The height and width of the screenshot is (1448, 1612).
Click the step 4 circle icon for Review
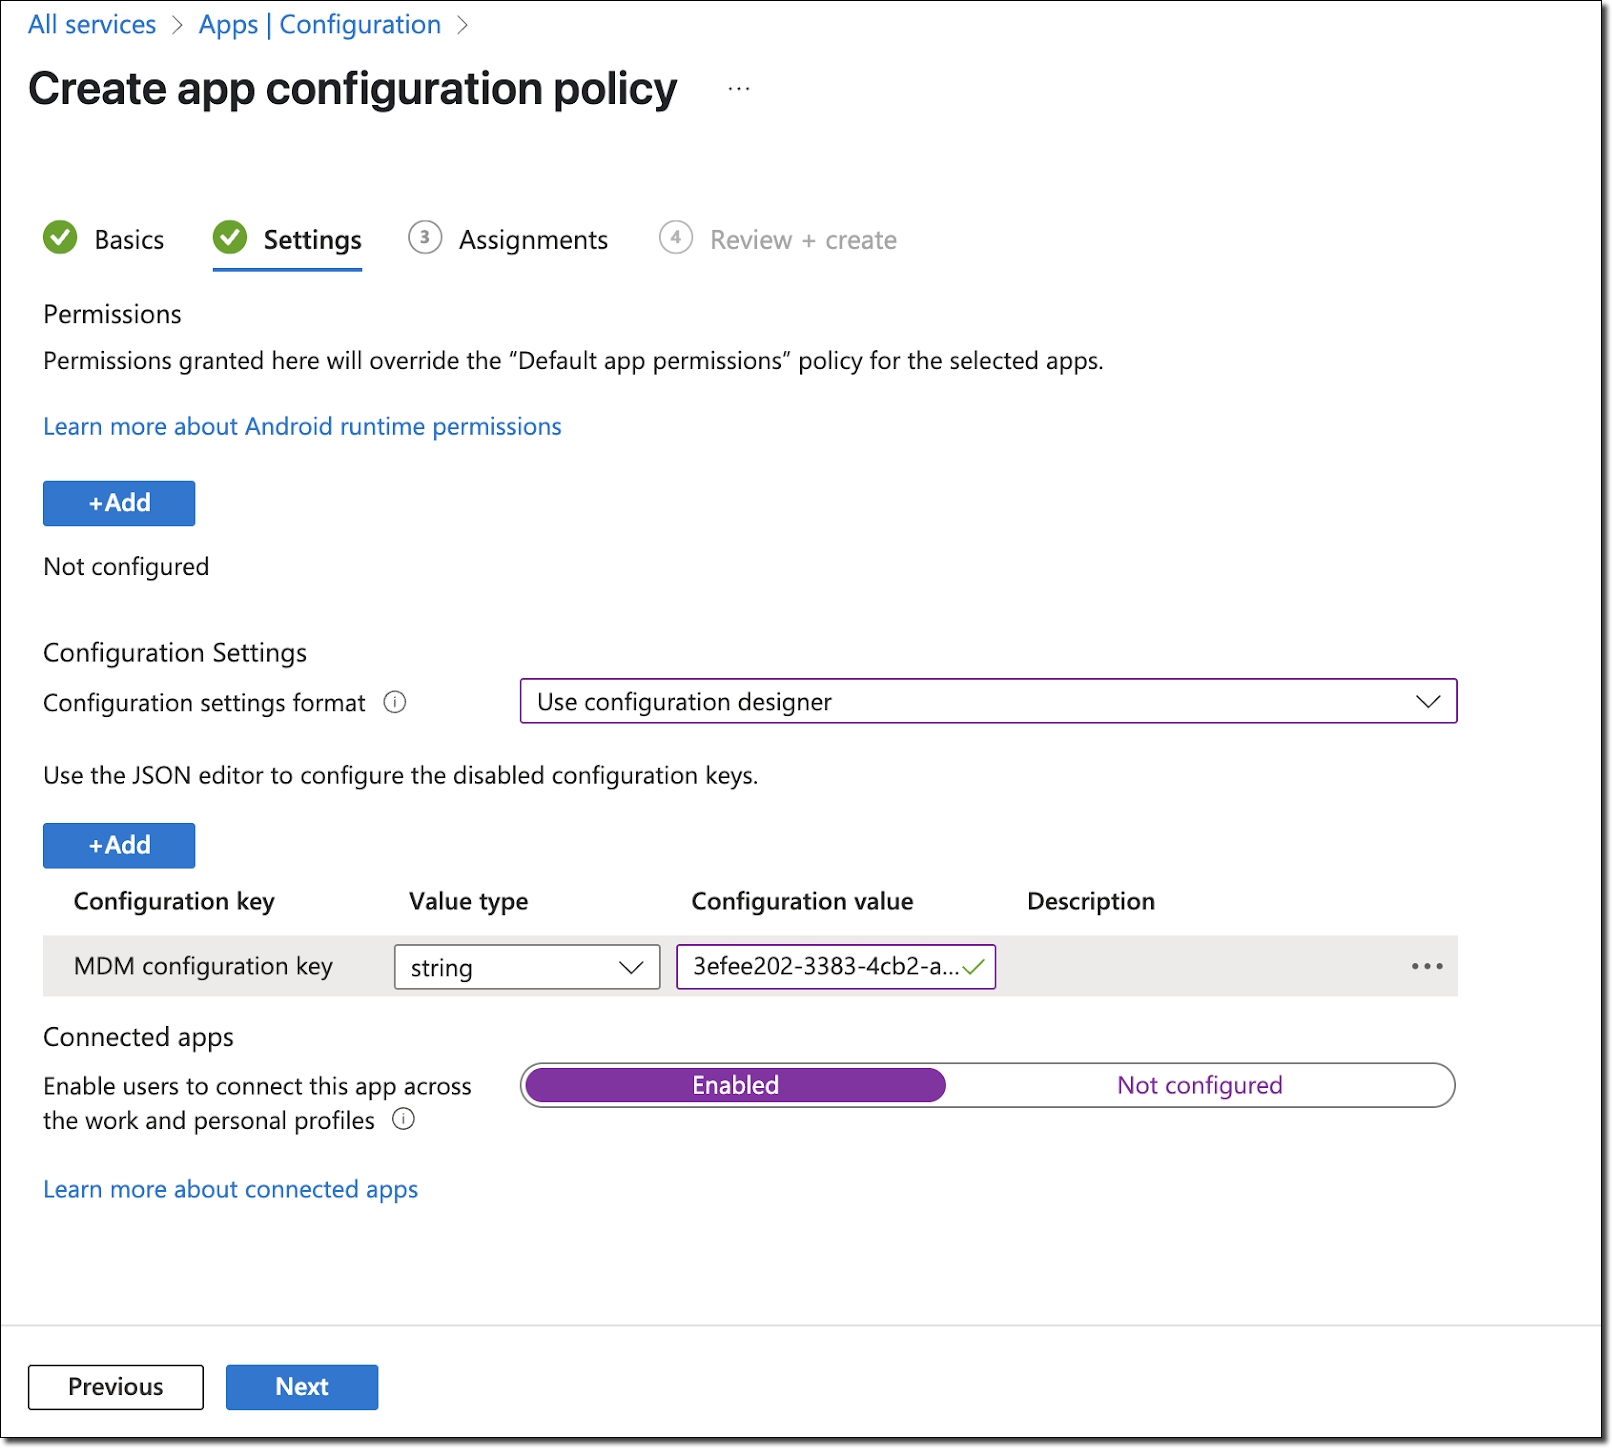(676, 238)
